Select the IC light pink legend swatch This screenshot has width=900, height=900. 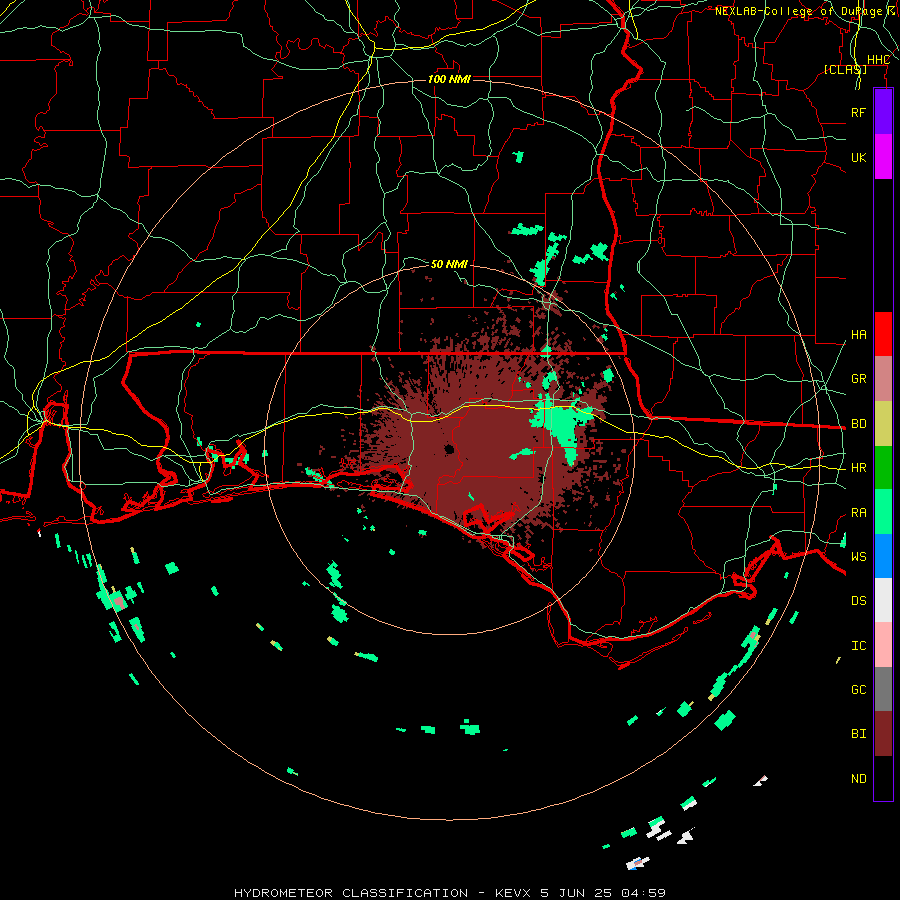[x=883, y=645]
